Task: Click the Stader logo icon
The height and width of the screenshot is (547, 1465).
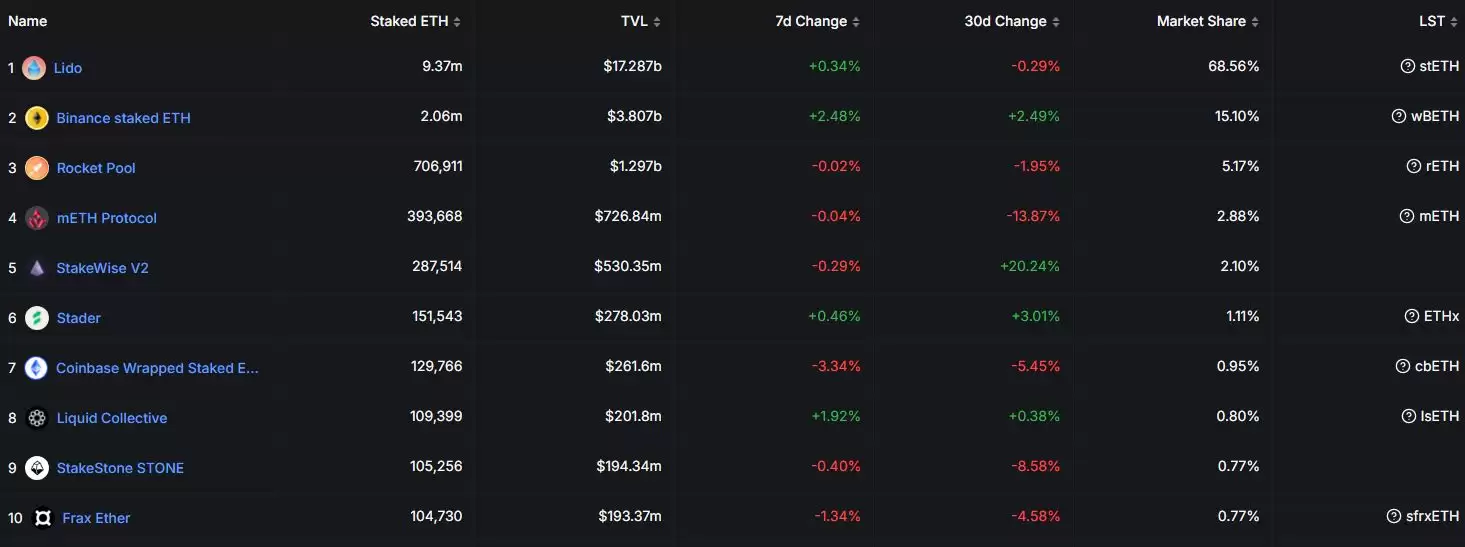Action: [x=37, y=318]
